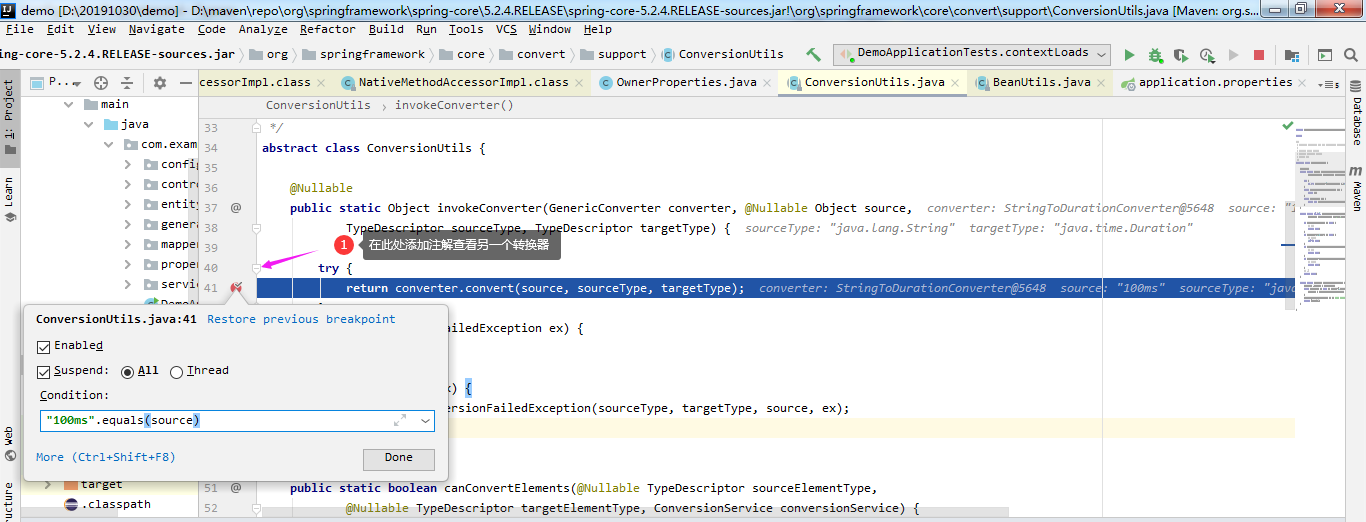Click the springframework breadcrumb segment
This screenshot has width=1366, height=522.
coord(365,54)
